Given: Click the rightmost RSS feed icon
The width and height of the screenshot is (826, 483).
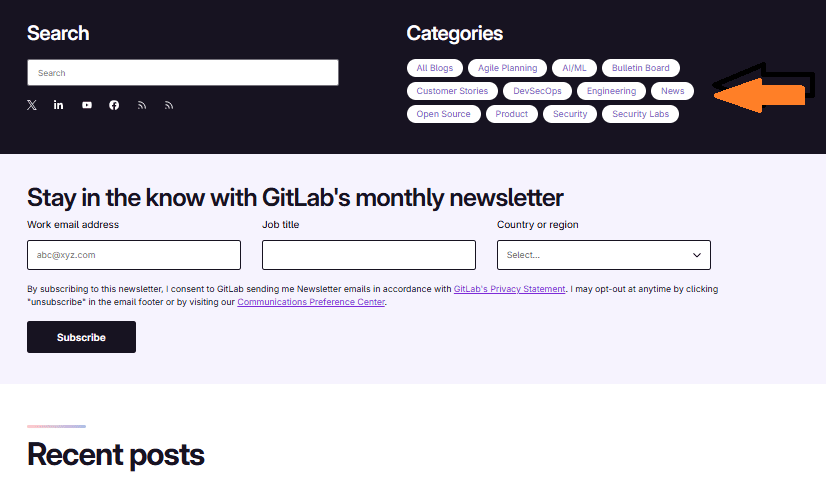Looking at the screenshot, I should point(169,105).
